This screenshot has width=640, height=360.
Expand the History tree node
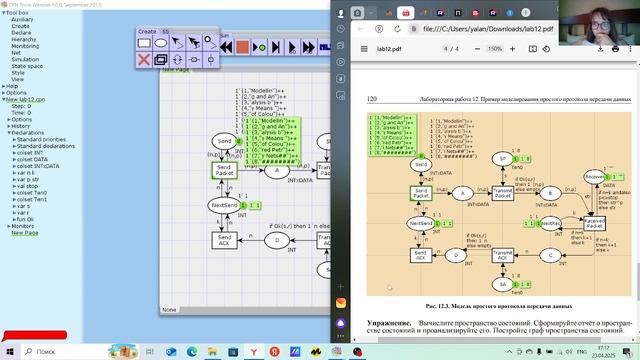coord(9,126)
